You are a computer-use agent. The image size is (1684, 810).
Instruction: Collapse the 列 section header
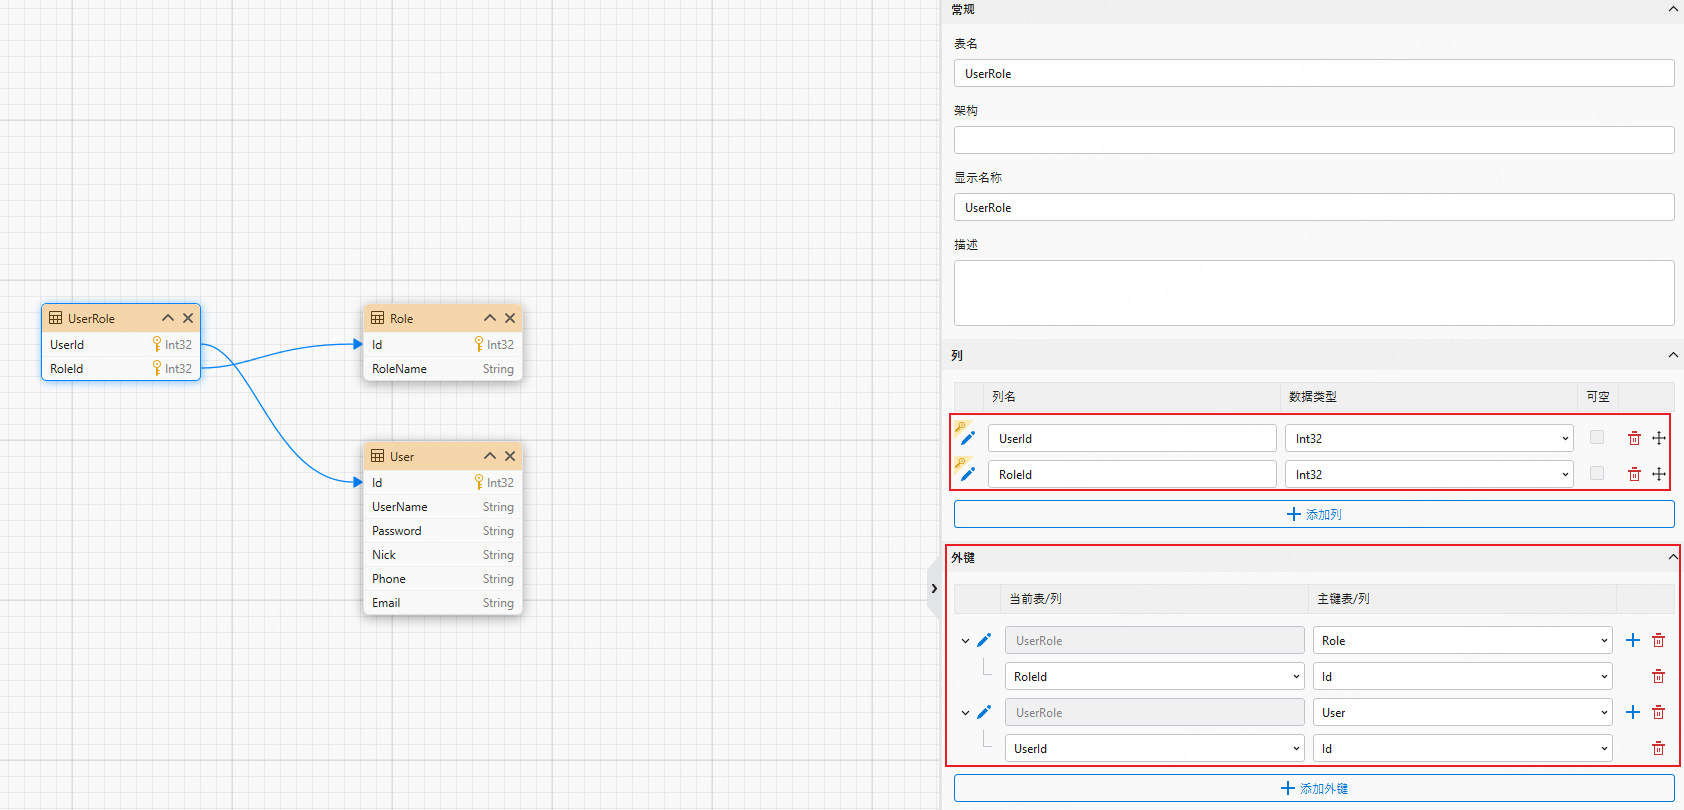pos(1673,355)
